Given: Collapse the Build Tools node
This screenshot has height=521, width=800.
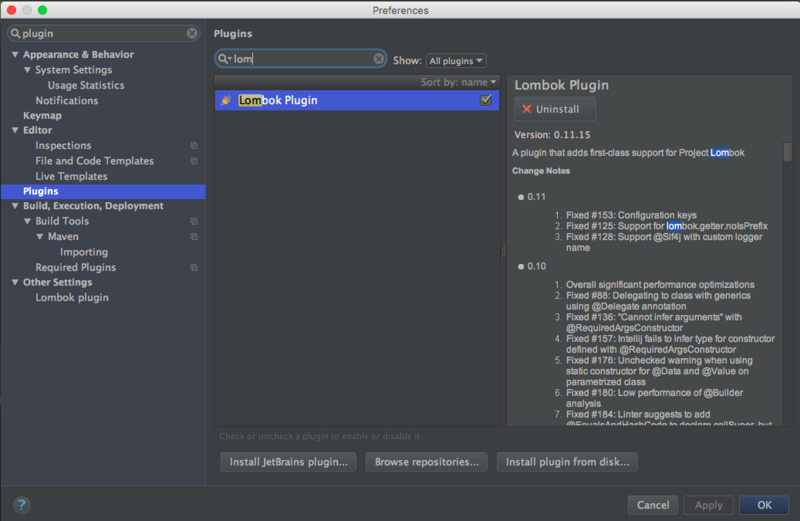Looking at the screenshot, I should (27, 221).
